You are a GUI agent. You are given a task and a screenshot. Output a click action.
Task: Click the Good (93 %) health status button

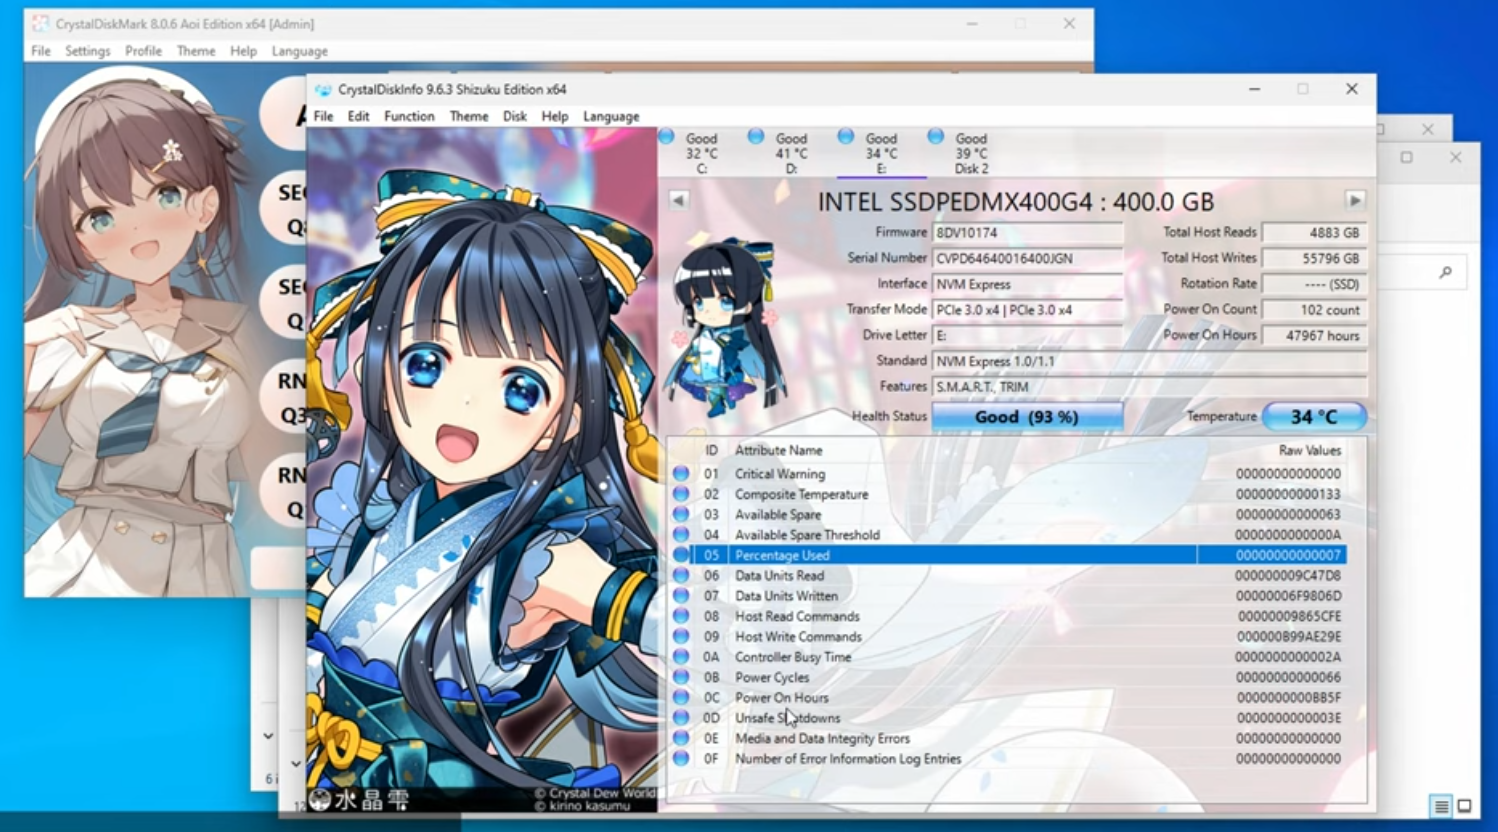[1027, 417]
